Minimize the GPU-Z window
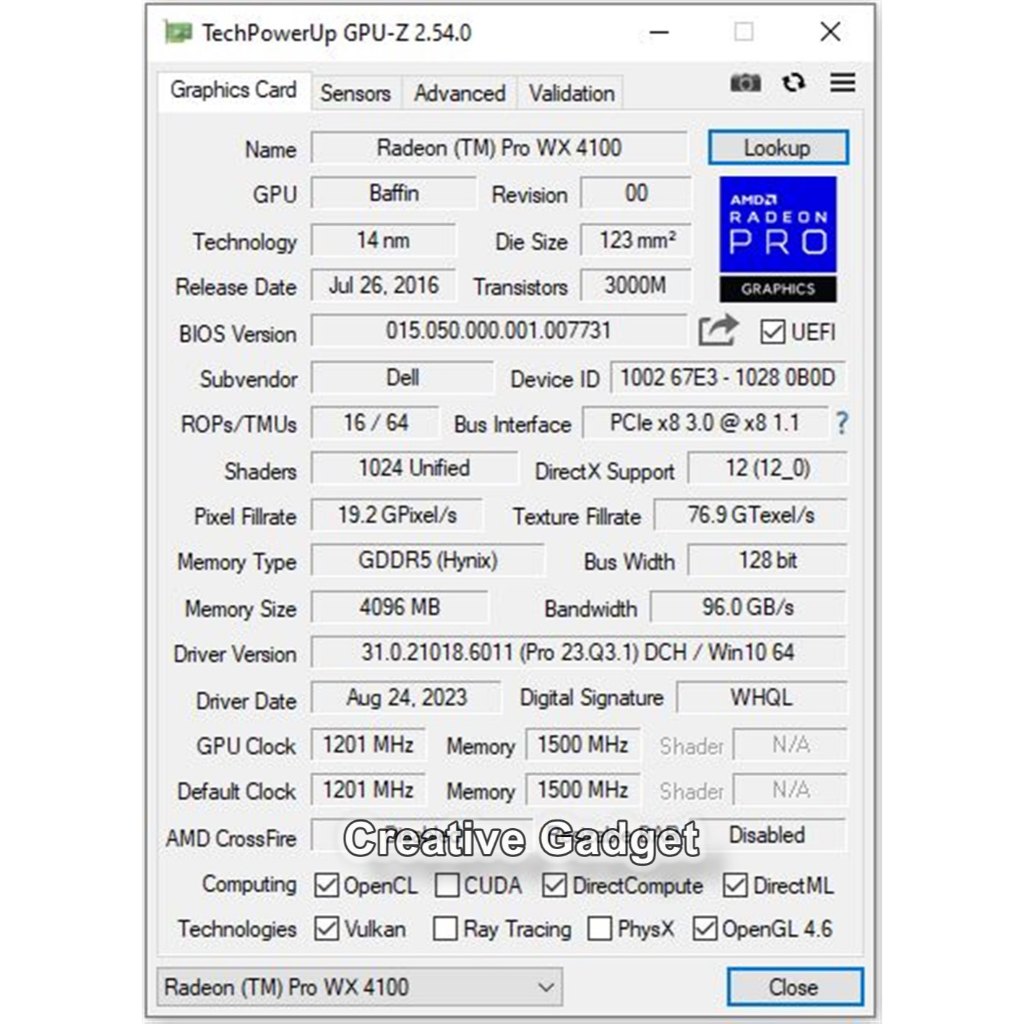 pyautogui.click(x=658, y=33)
